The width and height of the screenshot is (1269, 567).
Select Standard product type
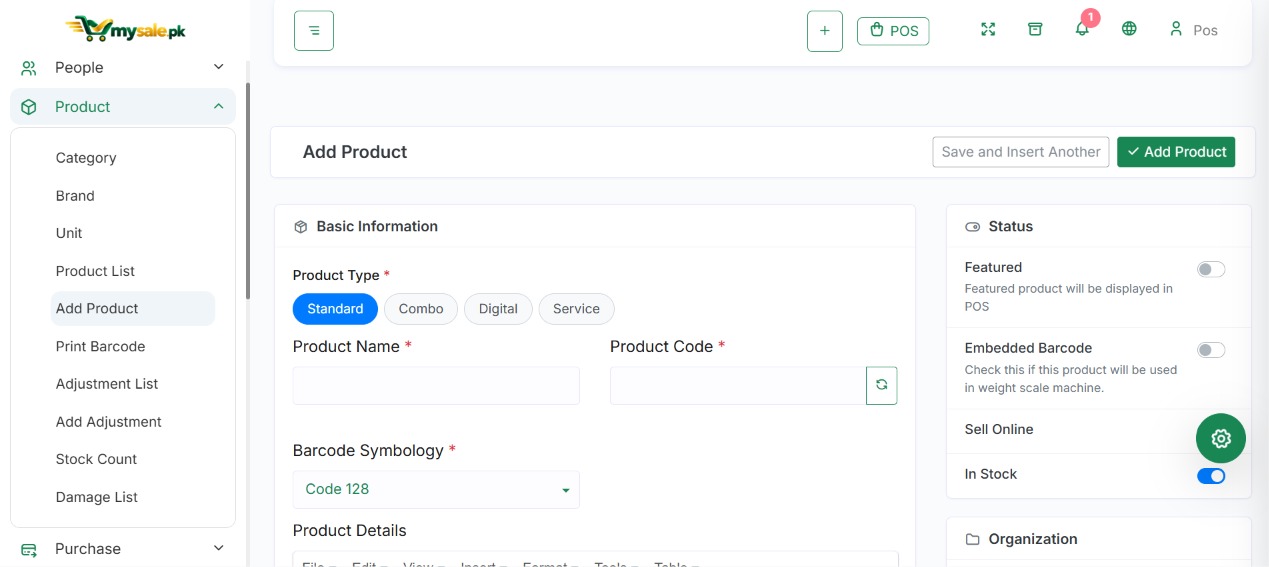[335, 309]
